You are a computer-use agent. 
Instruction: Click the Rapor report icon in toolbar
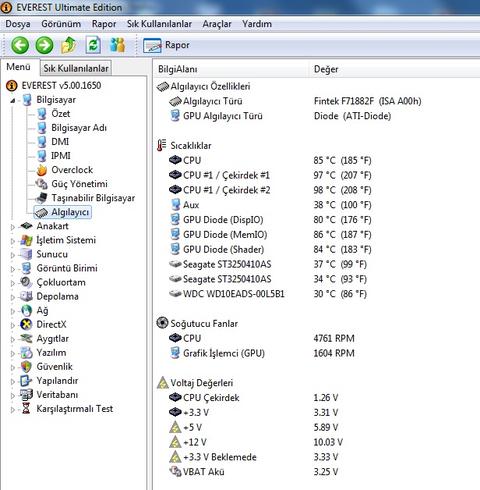(152, 45)
